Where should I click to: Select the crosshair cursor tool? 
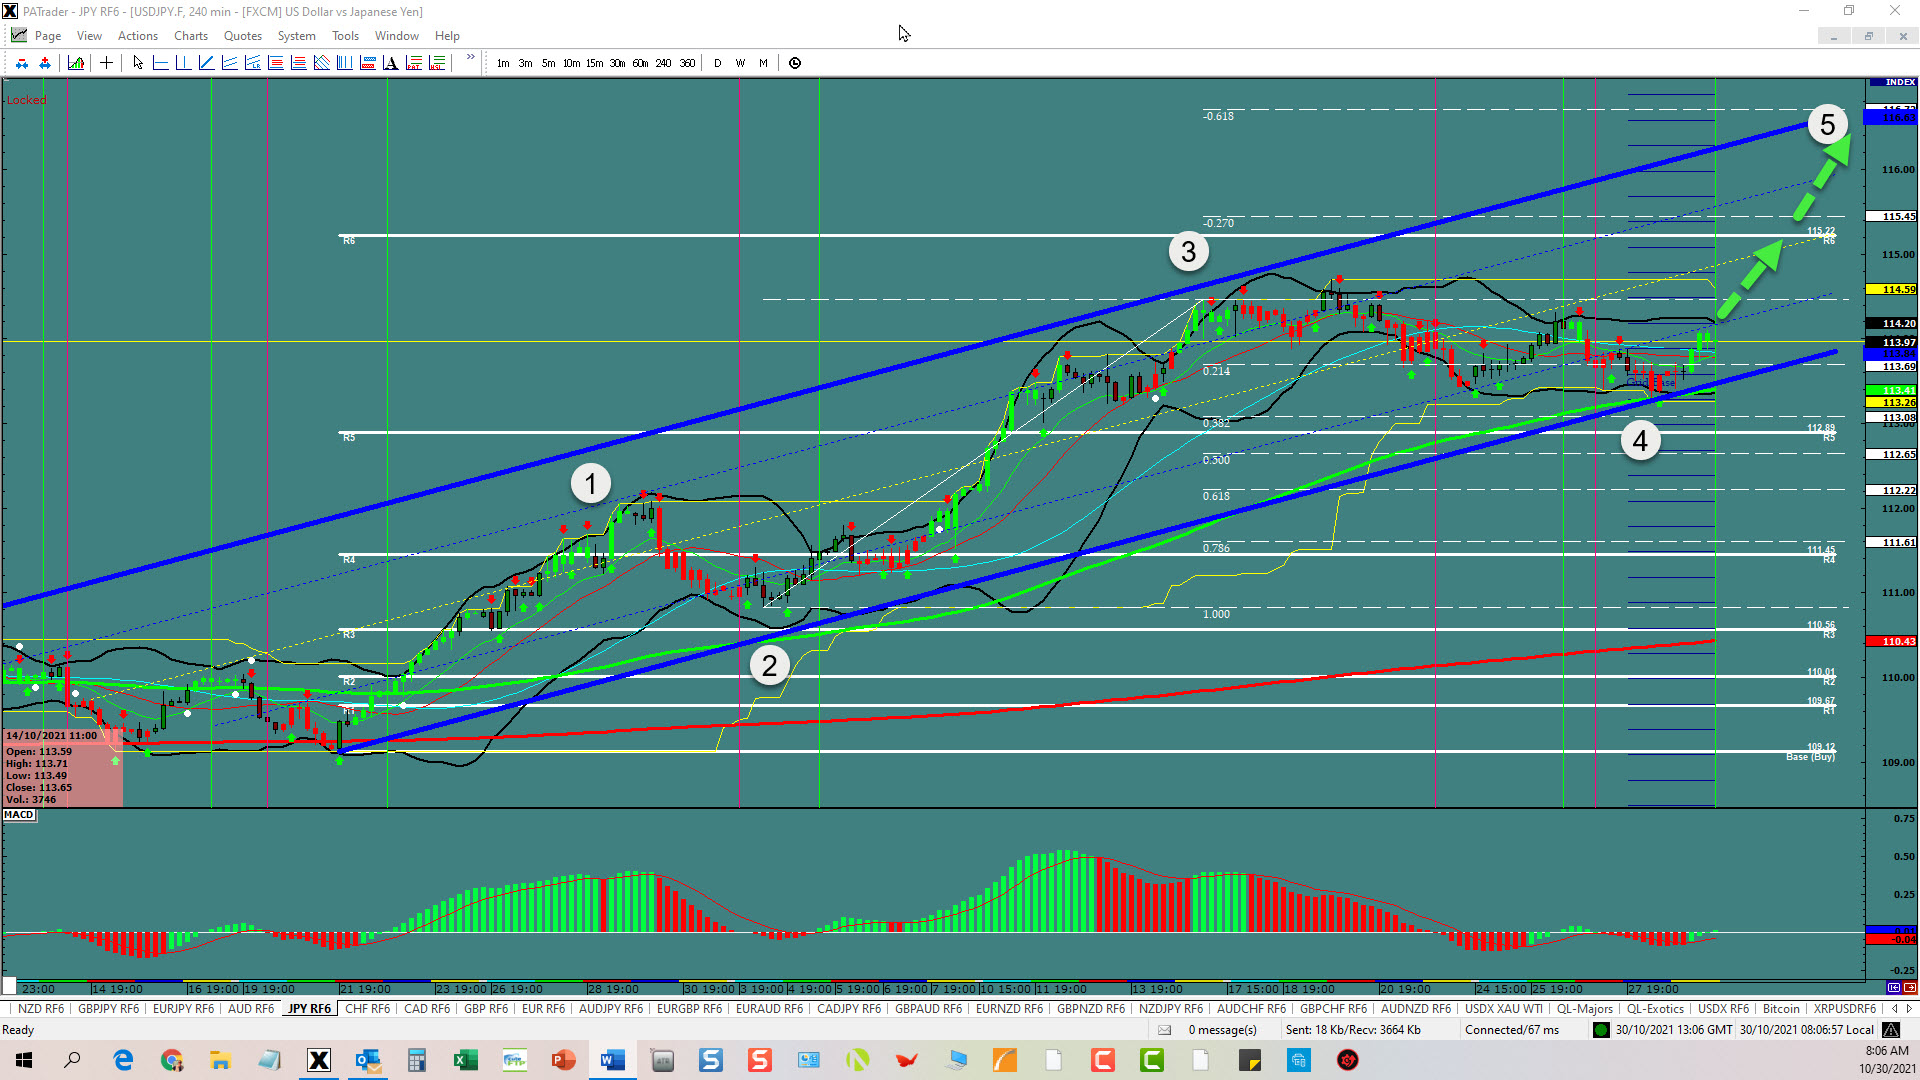(106, 63)
